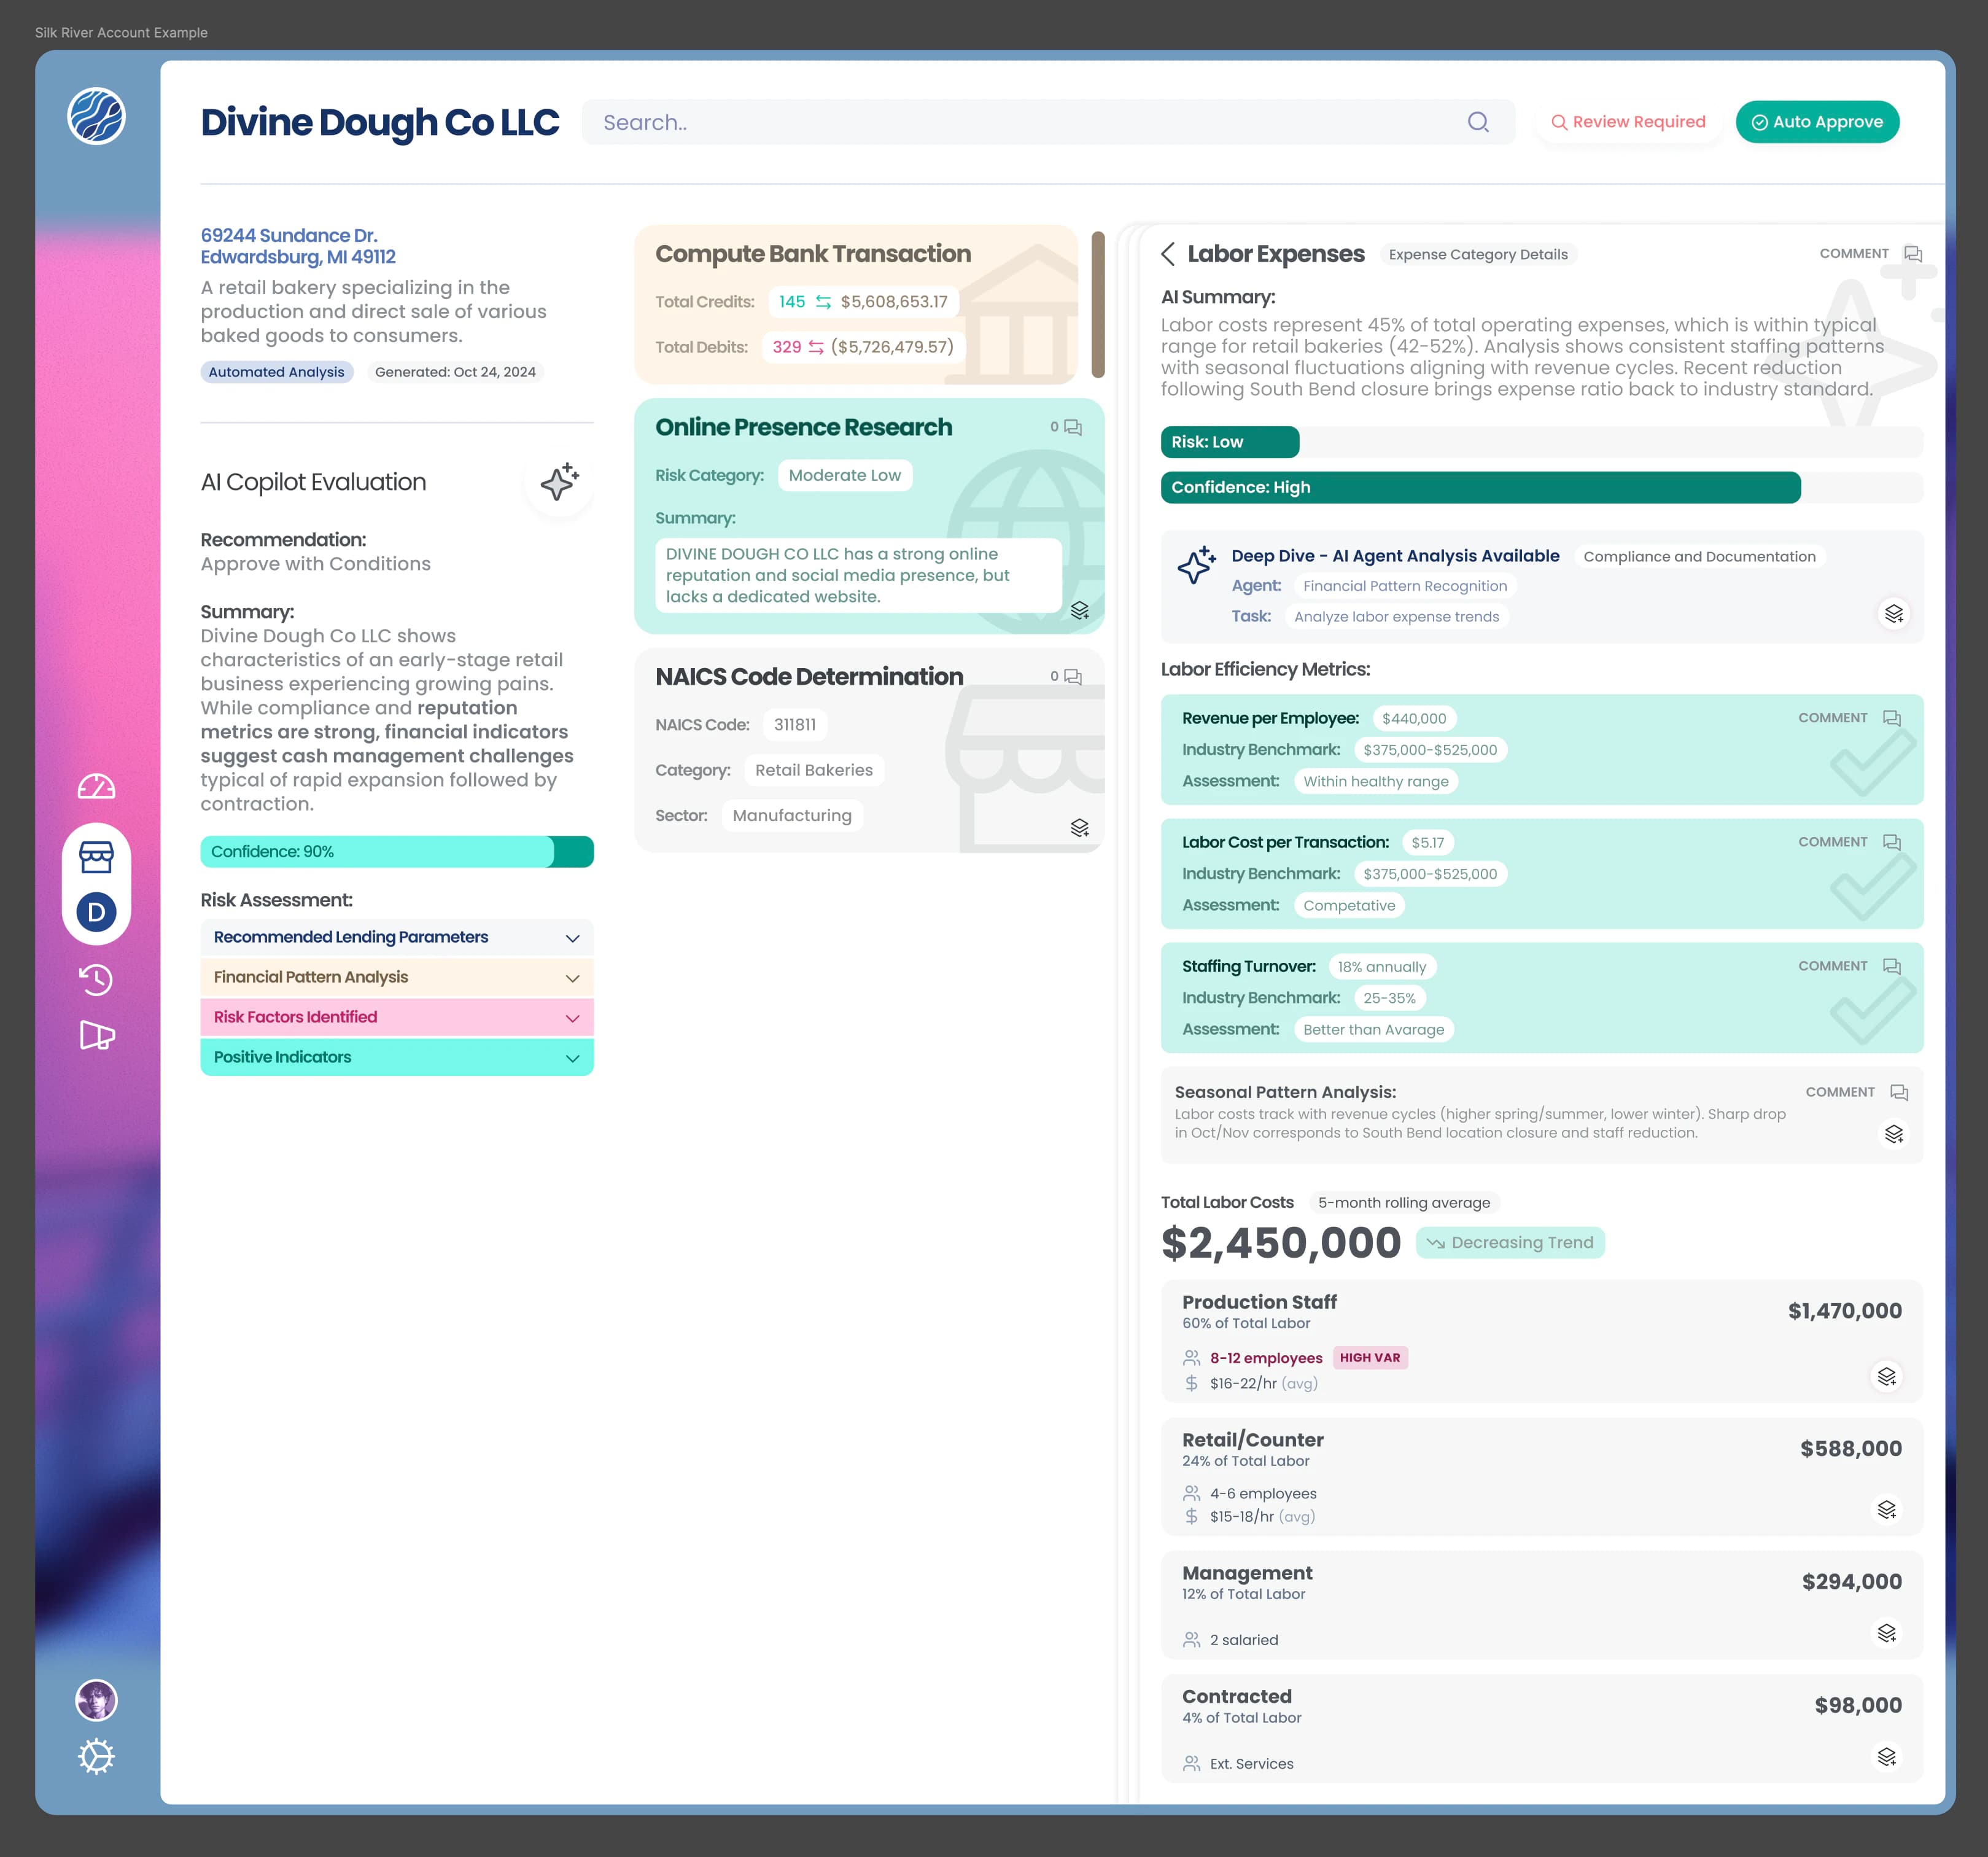Viewport: 1988px width, 1857px height.
Task: Comment on Revenue per Employee metric
Action: tap(1850, 718)
